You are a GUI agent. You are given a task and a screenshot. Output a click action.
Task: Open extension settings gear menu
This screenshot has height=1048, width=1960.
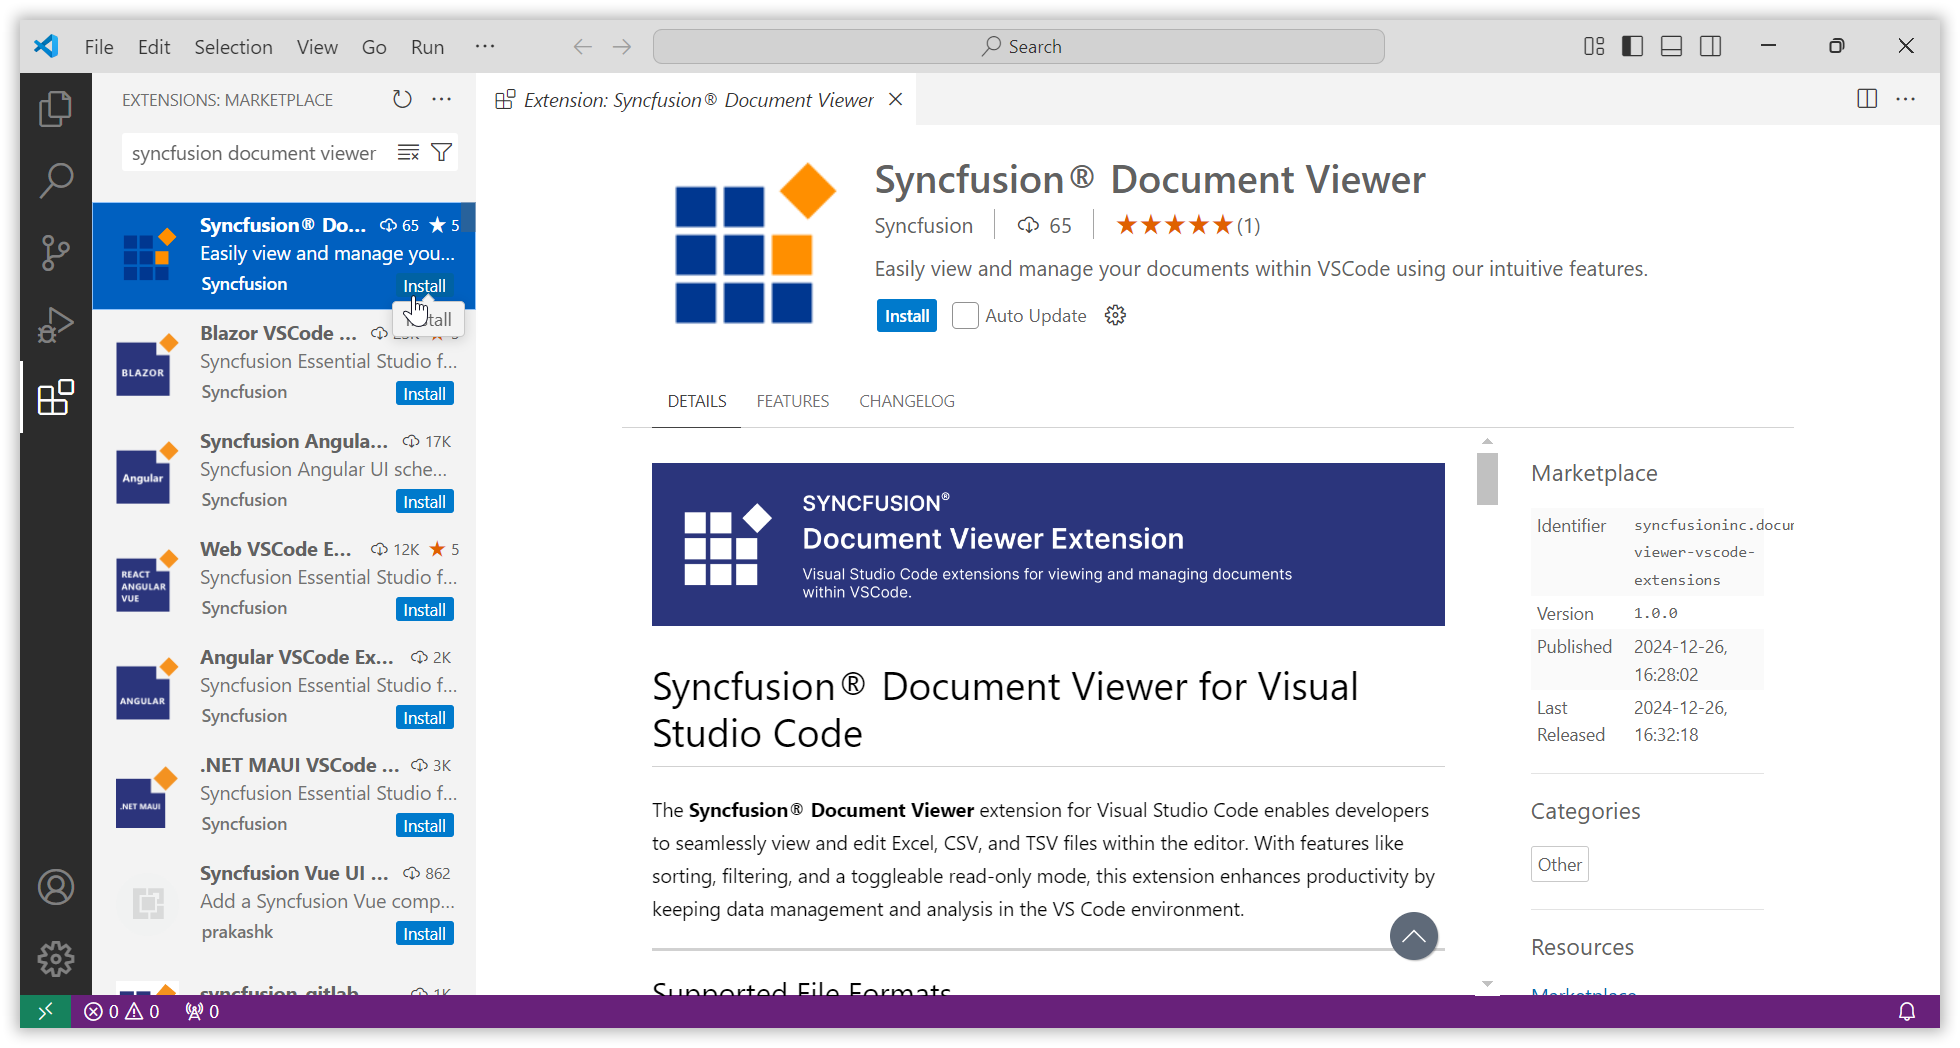click(1115, 316)
